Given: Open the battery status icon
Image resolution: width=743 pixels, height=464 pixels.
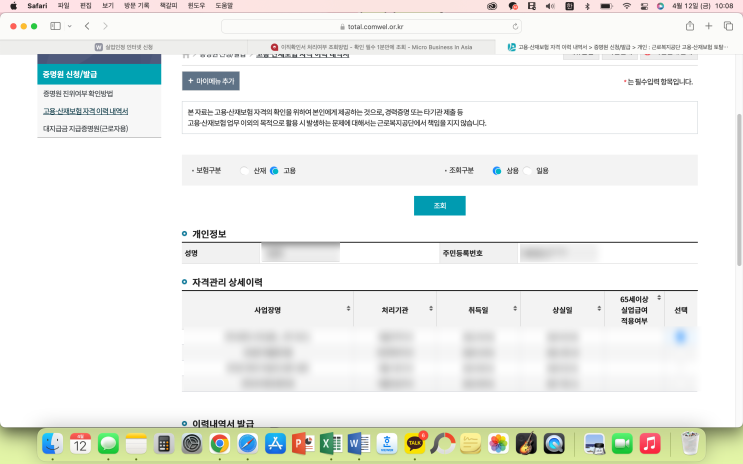Looking at the screenshot, I should 606,6.
